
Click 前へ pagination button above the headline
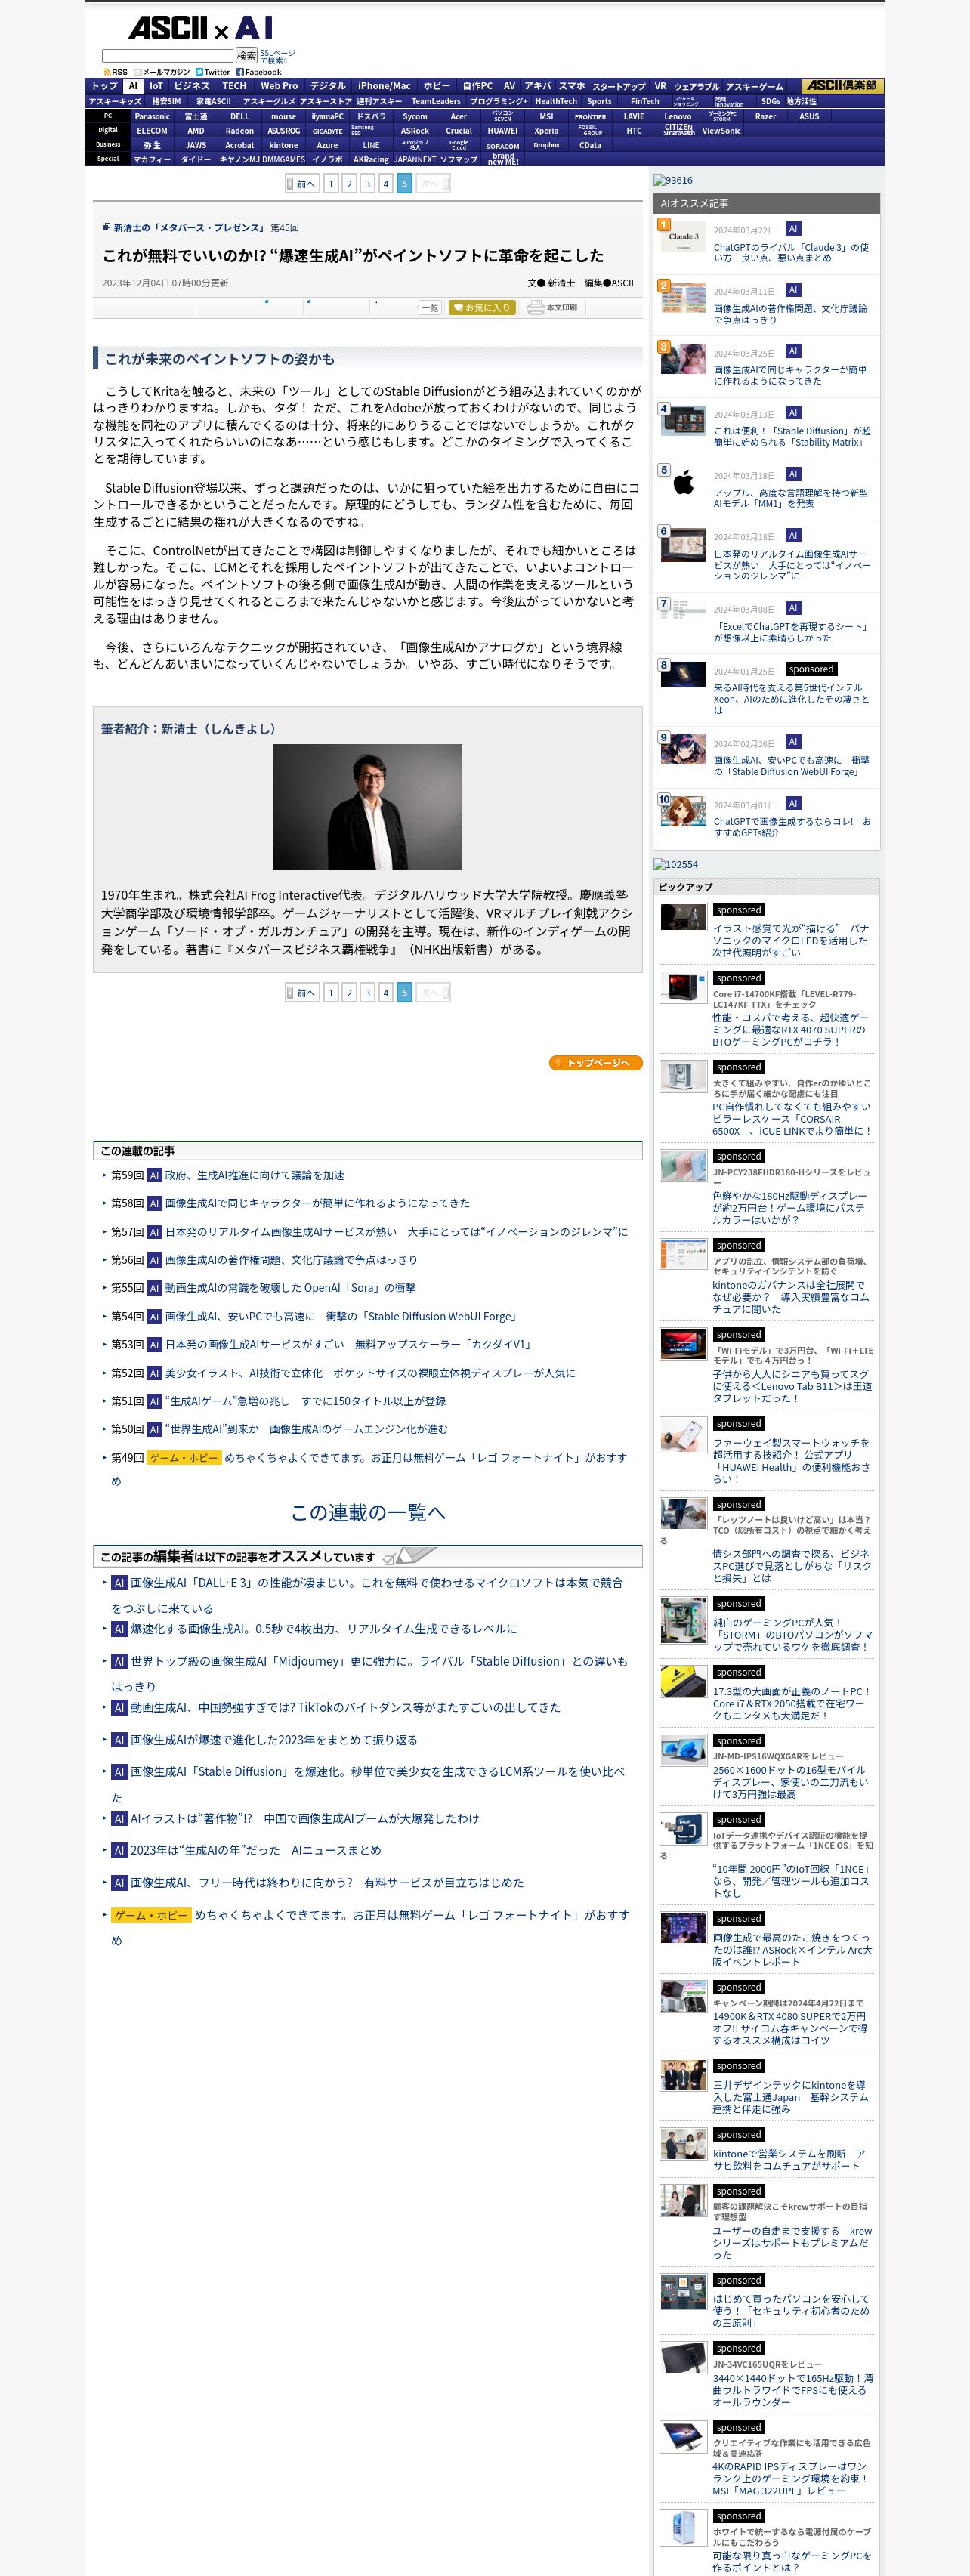(302, 184)
